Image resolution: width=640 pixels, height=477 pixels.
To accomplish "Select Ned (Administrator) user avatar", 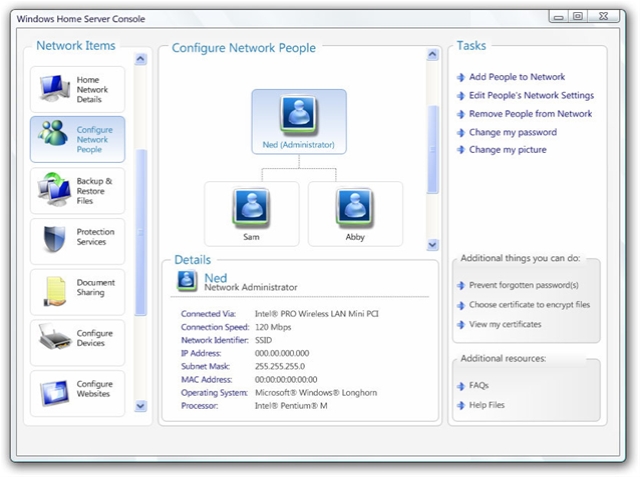I will point(299,115).
